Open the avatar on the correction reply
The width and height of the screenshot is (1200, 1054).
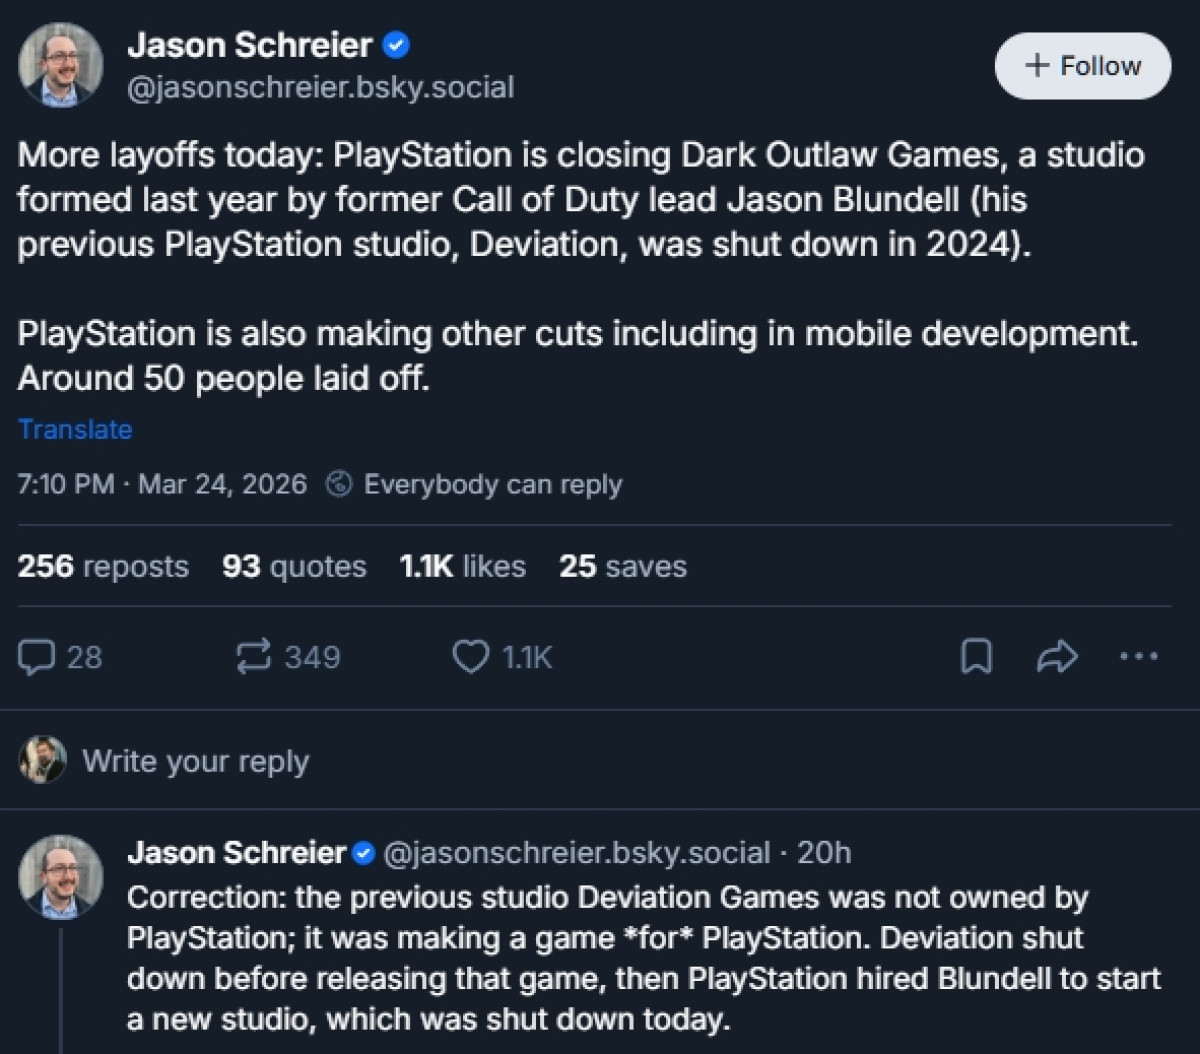(61, 877)
